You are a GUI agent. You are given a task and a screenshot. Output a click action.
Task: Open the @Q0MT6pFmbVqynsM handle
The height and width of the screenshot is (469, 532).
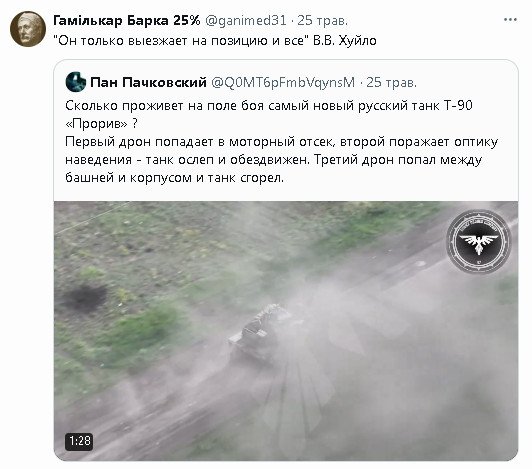[283, 82]
